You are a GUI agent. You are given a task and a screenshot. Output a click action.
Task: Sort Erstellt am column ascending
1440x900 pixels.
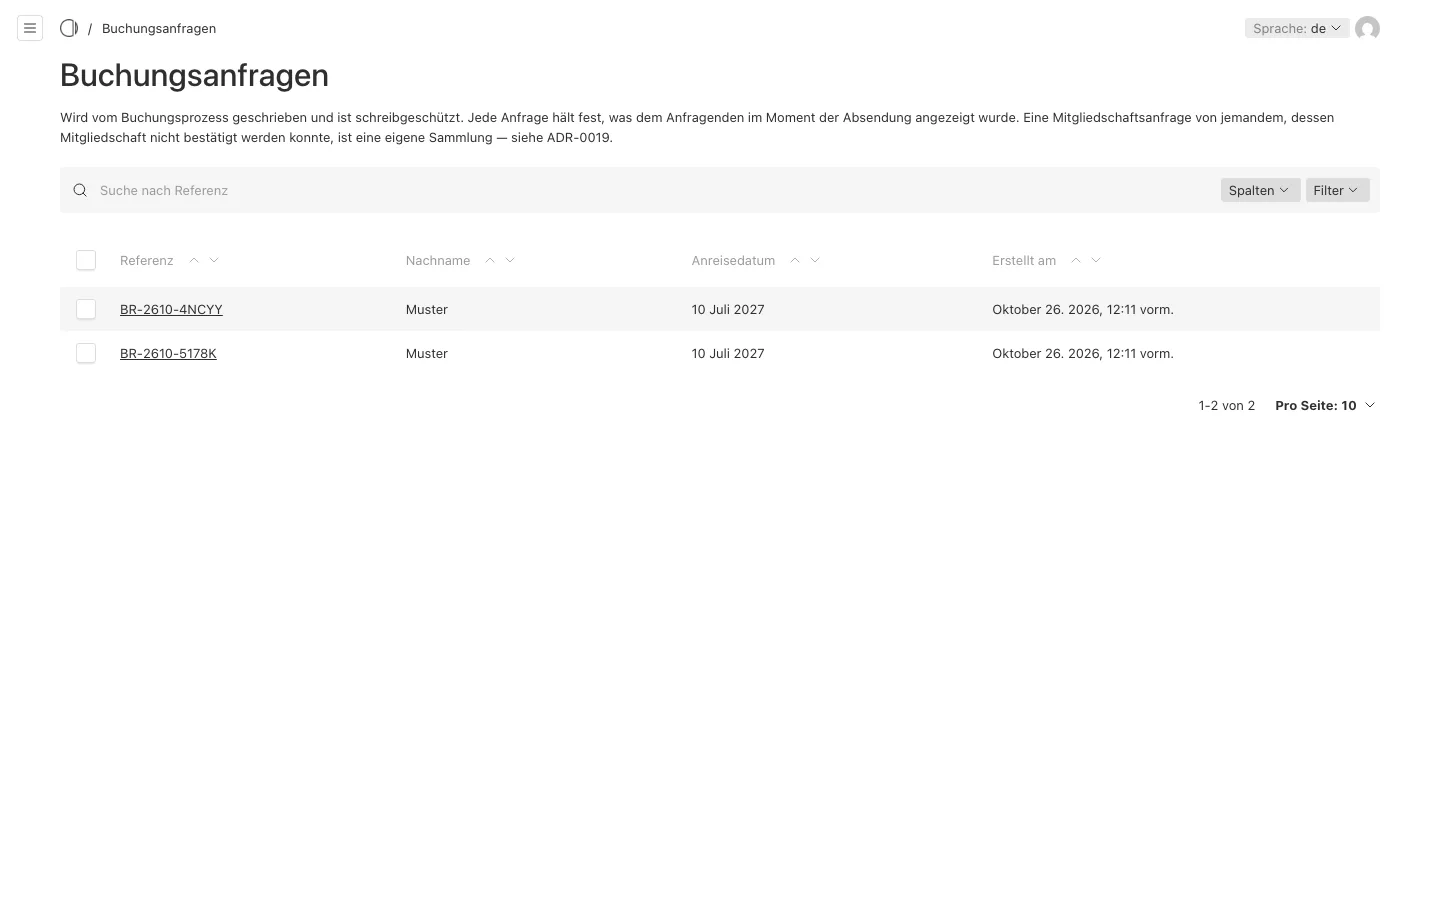[1076, 260]
